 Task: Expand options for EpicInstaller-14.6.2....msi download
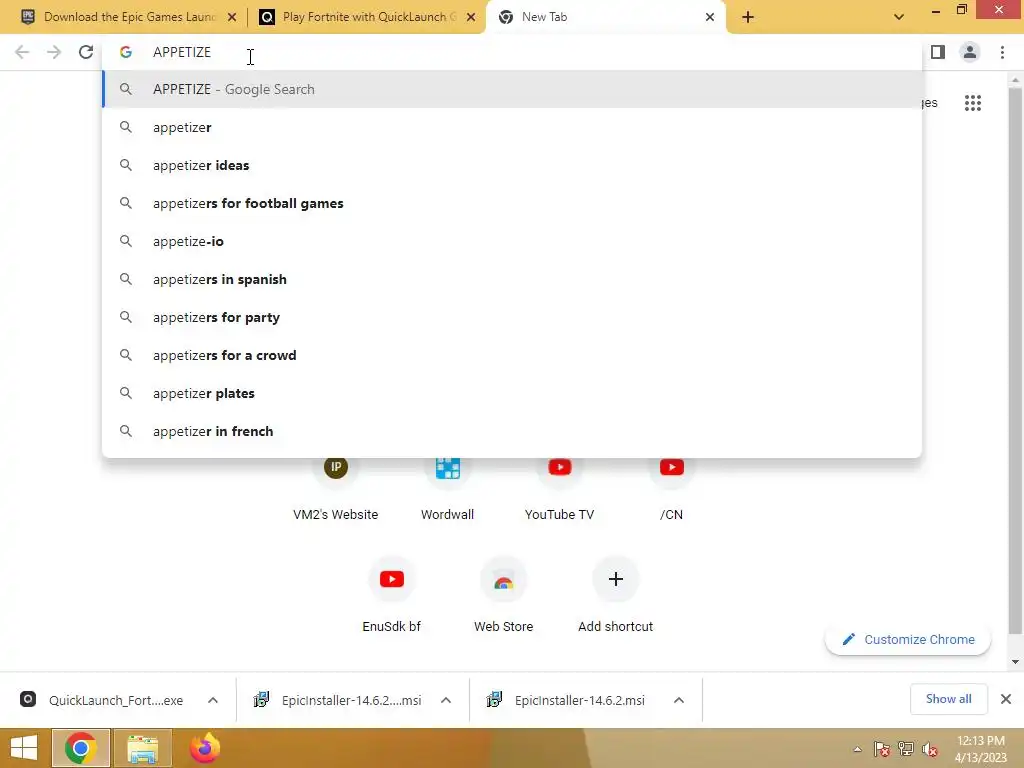[x=446, y=700]
